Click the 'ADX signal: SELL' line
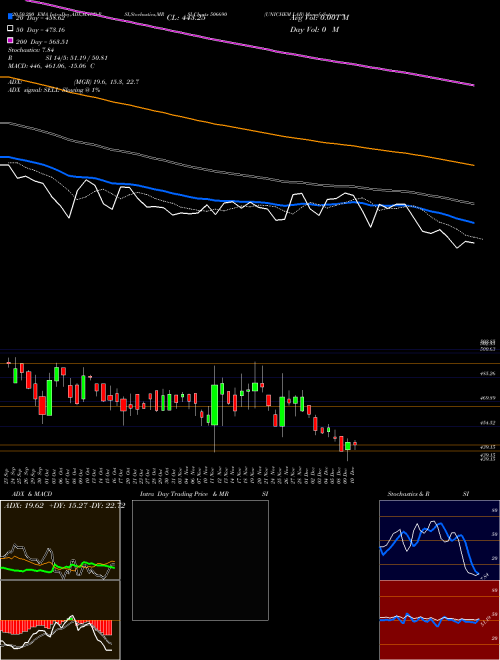The width and height of the screenshot is (500, 660). [54, 90]
